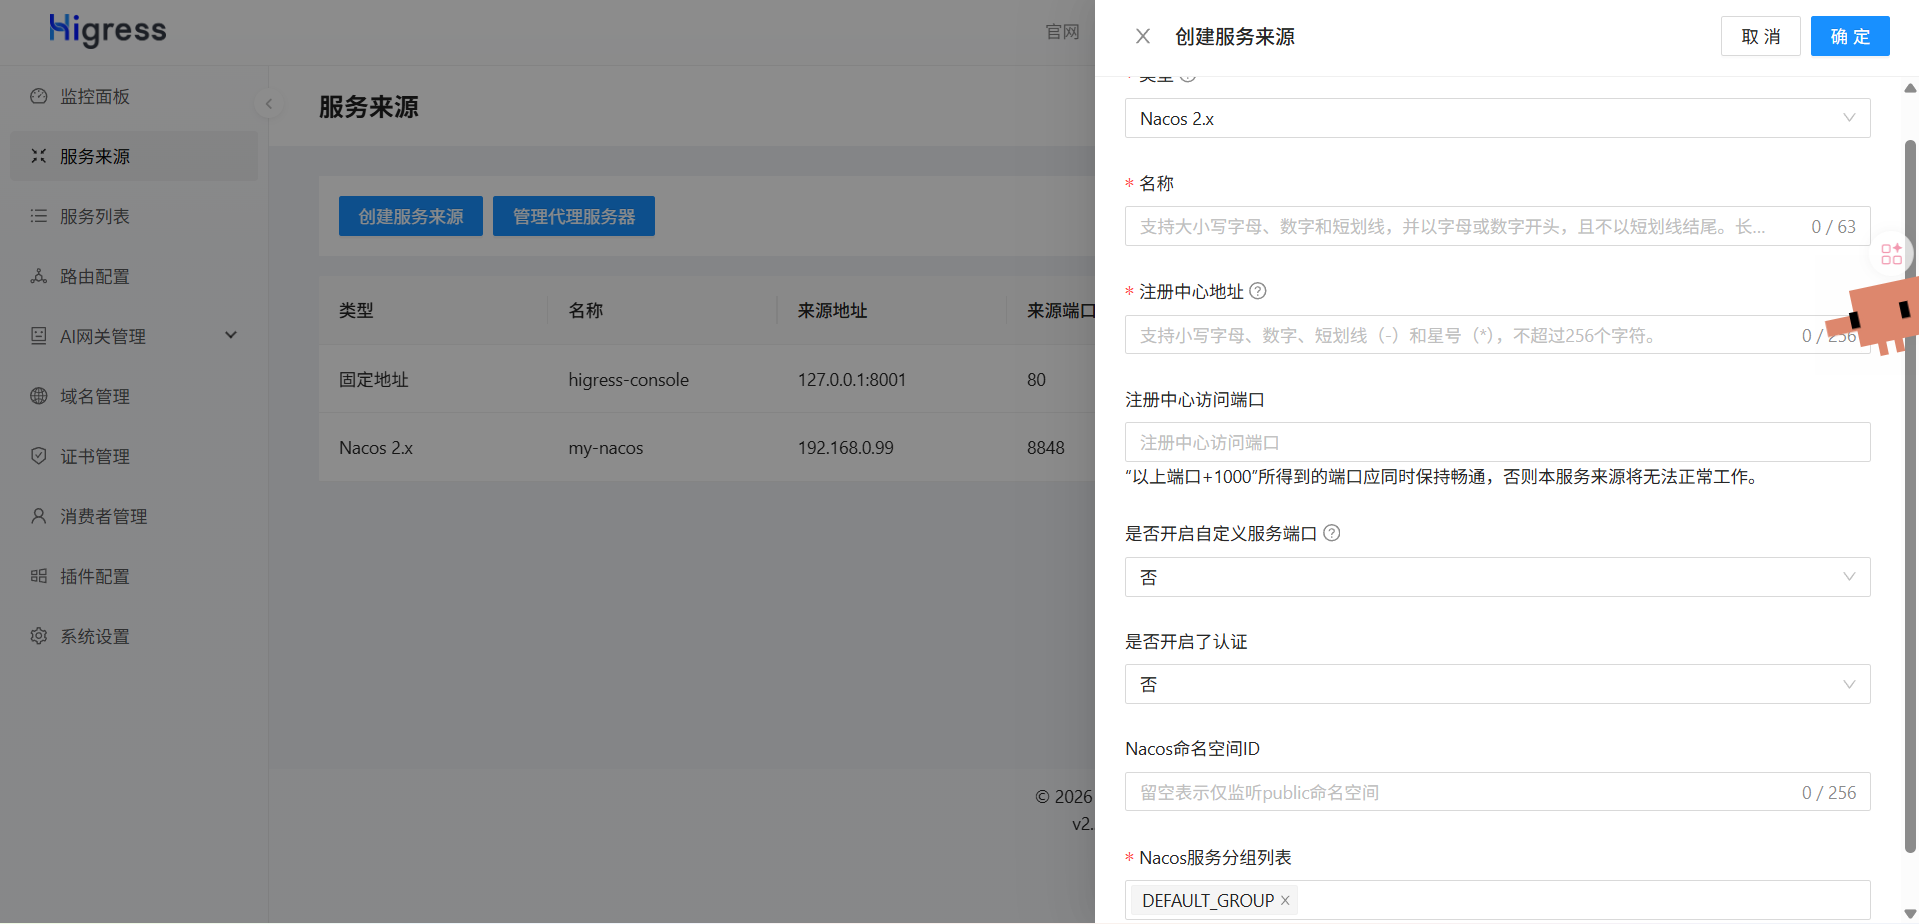Image resolution: width=1919 pixels, height=924 pixels.
Task: Click the scrollbar down arrow
Action: [x=1910, y=914]
